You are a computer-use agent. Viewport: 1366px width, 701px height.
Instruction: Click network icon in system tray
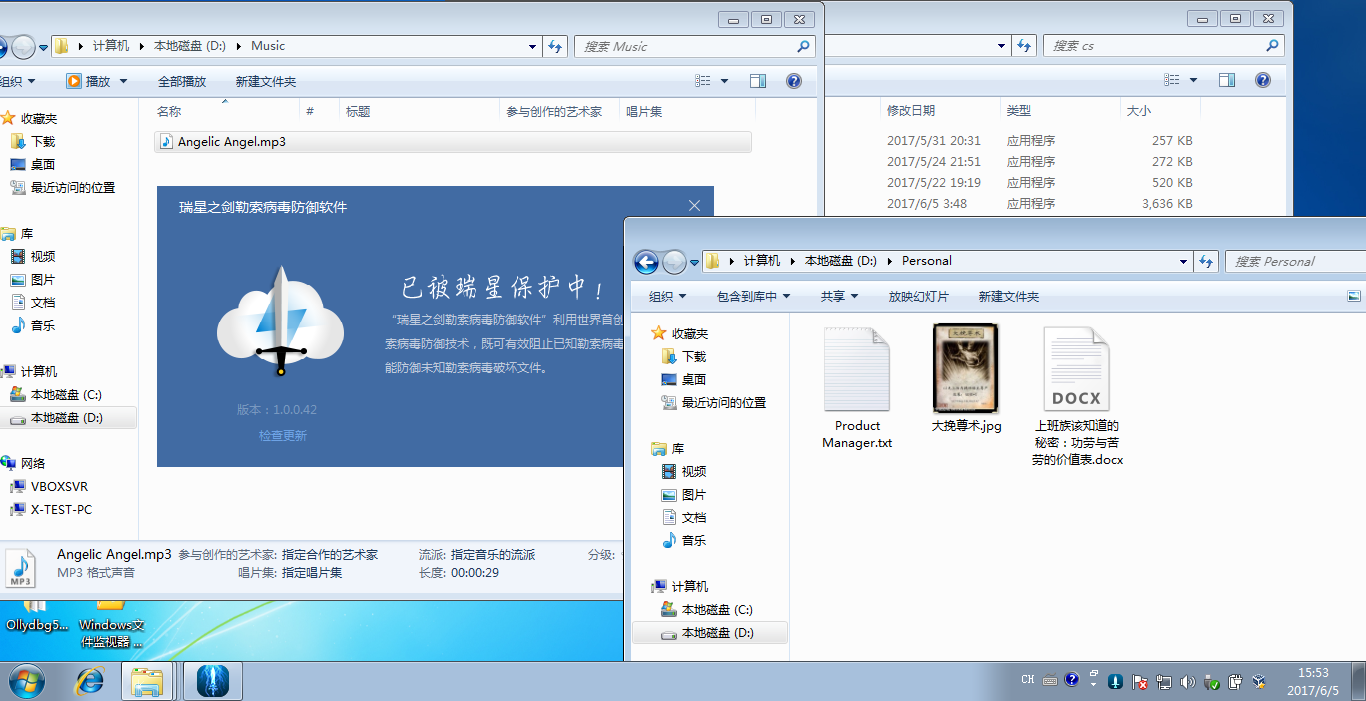1164,682
